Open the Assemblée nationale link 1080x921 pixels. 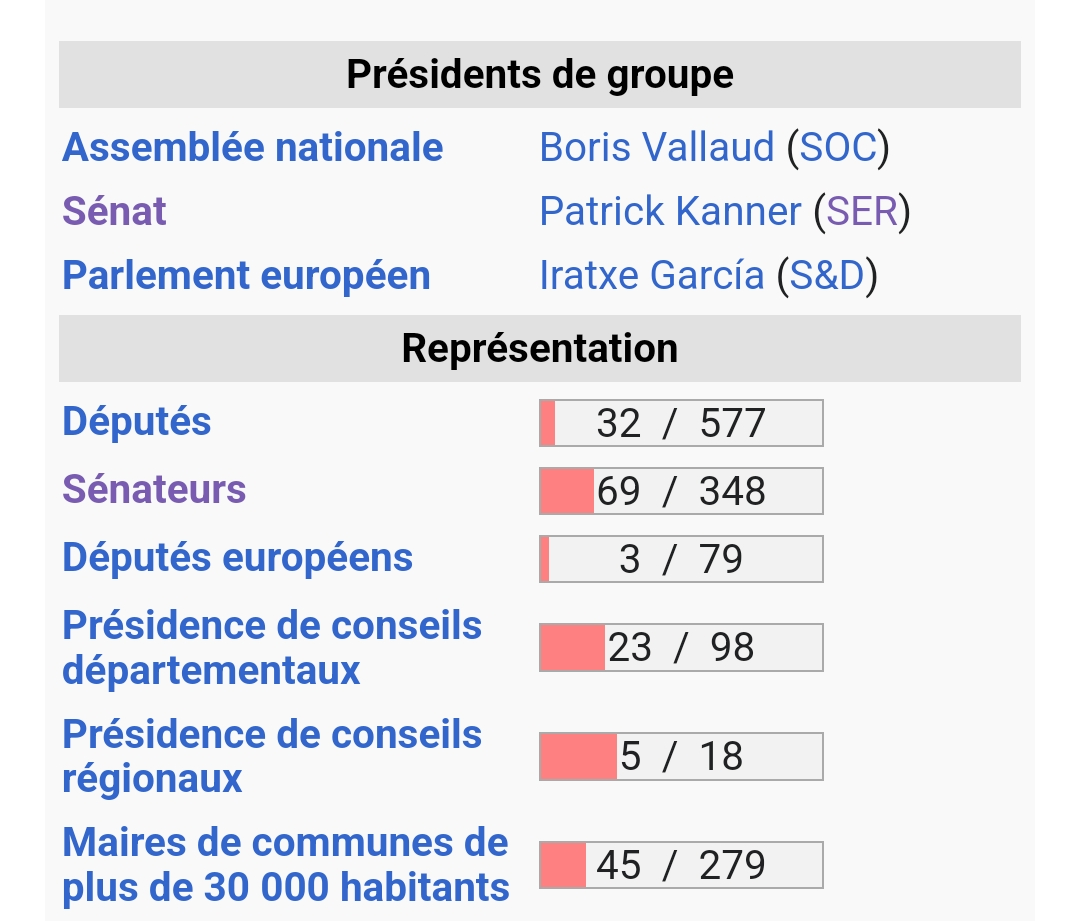coord(253,147)
